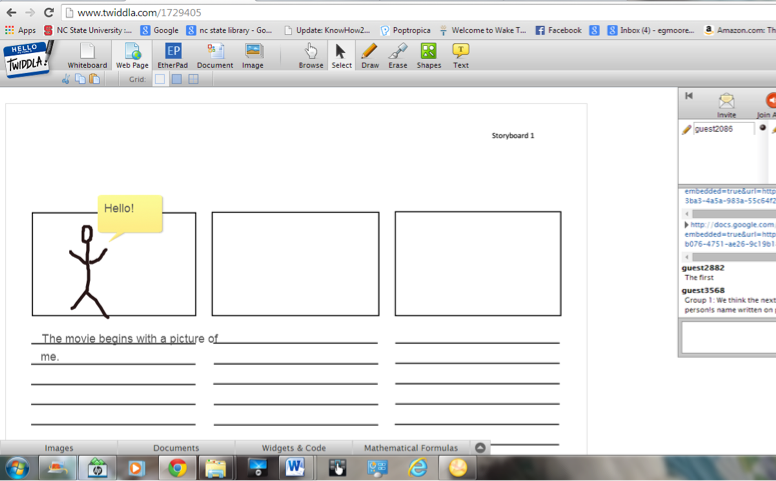Screen dimensions: 776x481
Task: Enable the large grid option
Action: pyautogui.click(x=193, y=79)
